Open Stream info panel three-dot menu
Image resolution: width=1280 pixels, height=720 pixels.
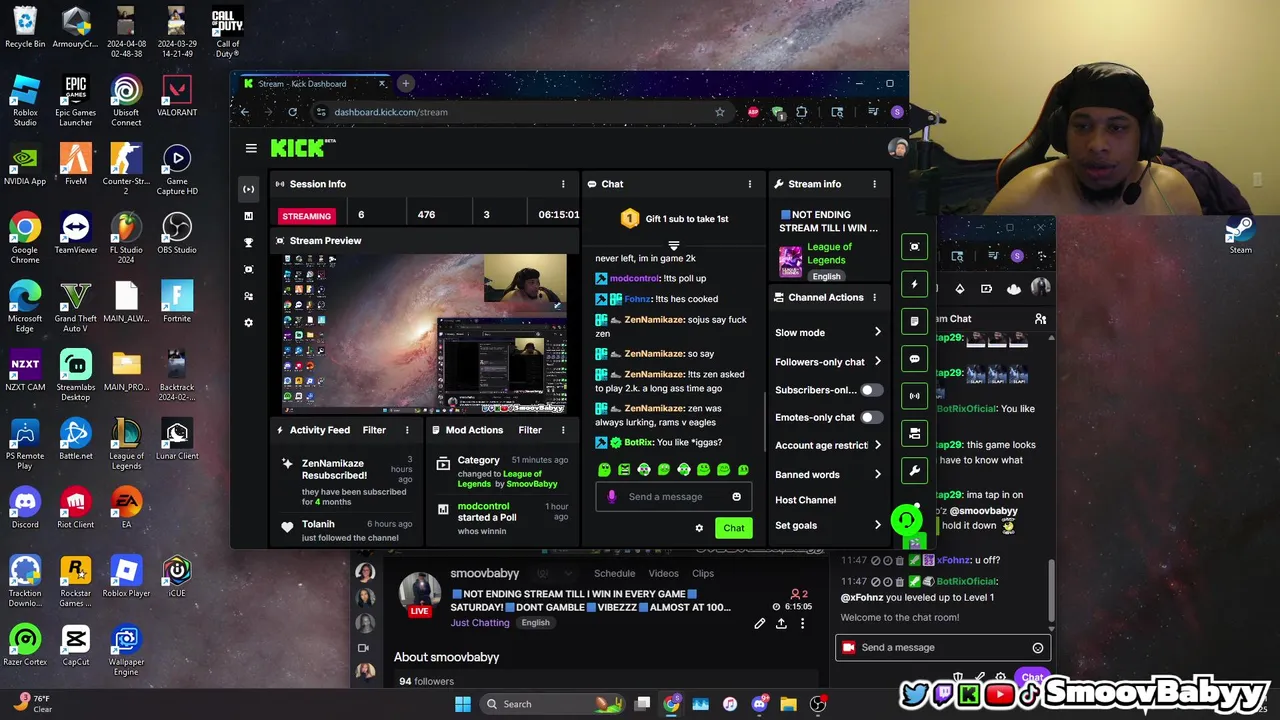pos(874,184)
